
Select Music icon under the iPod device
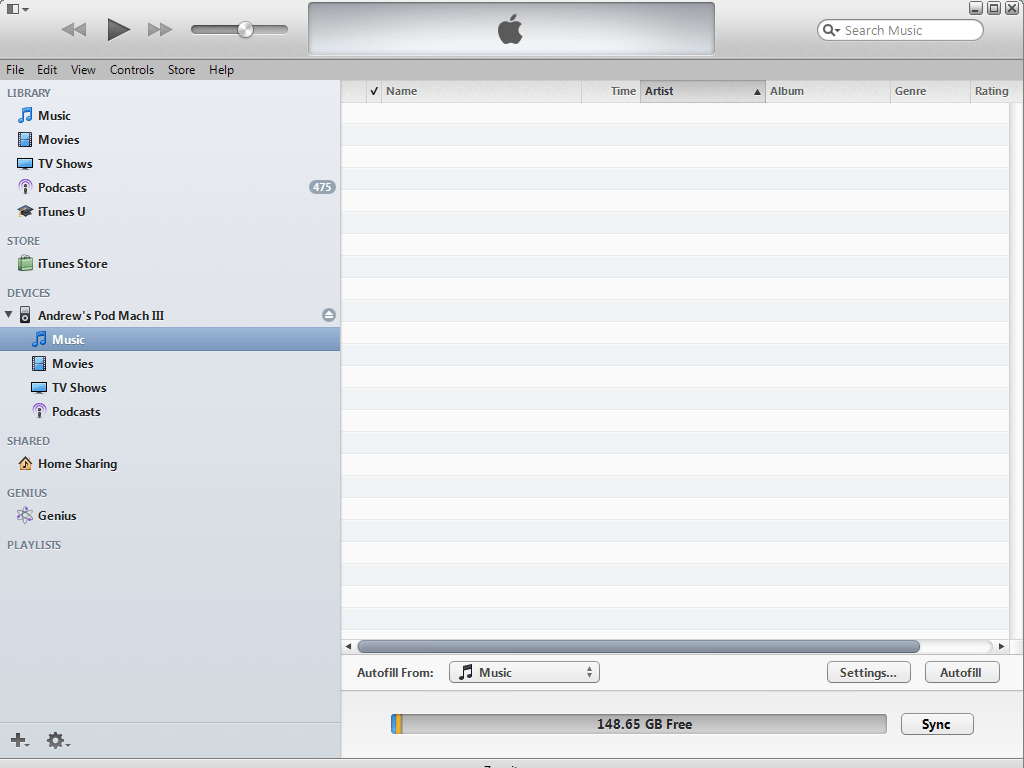click(39, 339)
